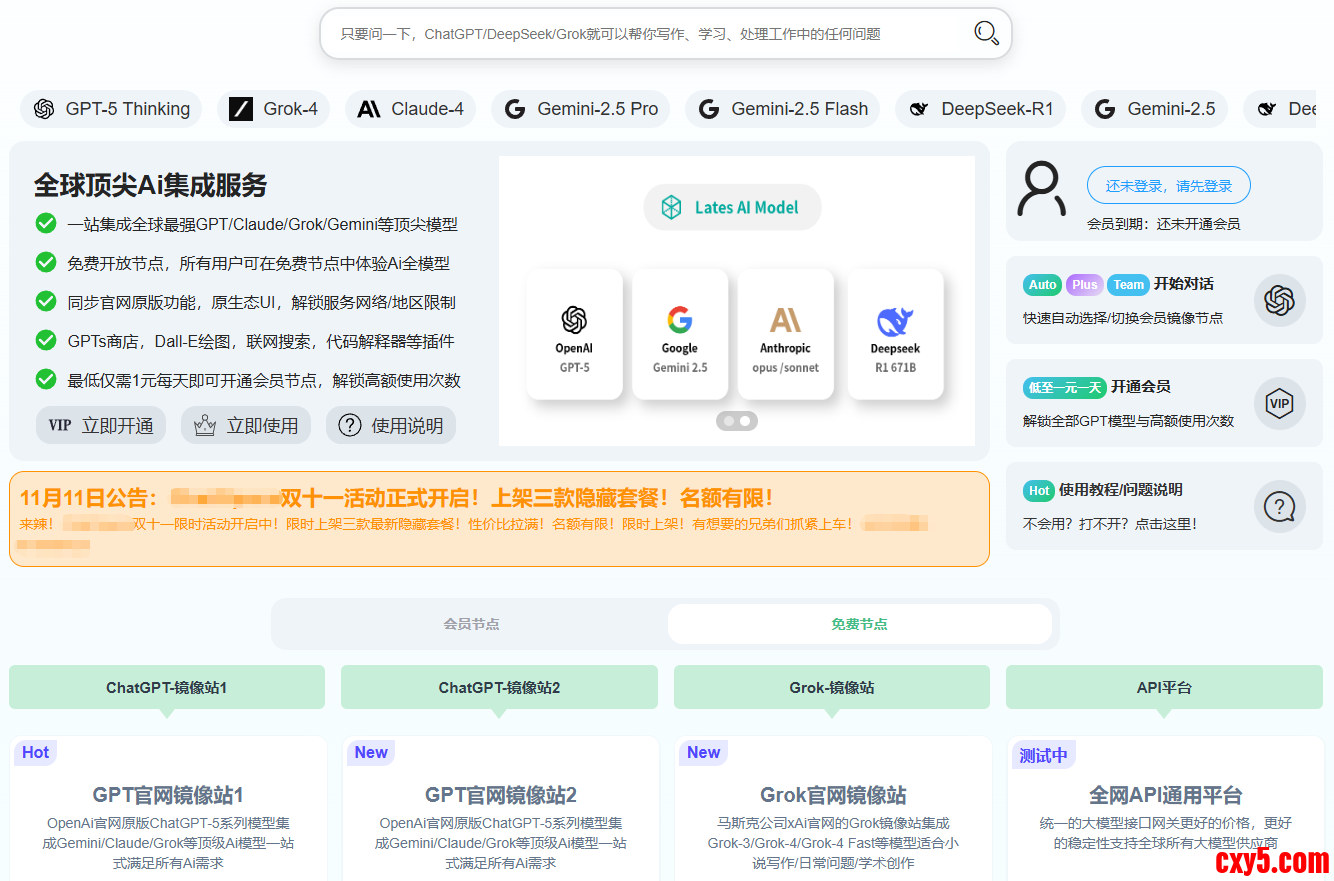This screenshot has height=881, width=1334.
Task: Select the second carousel pagination dot
Action: 745,421
